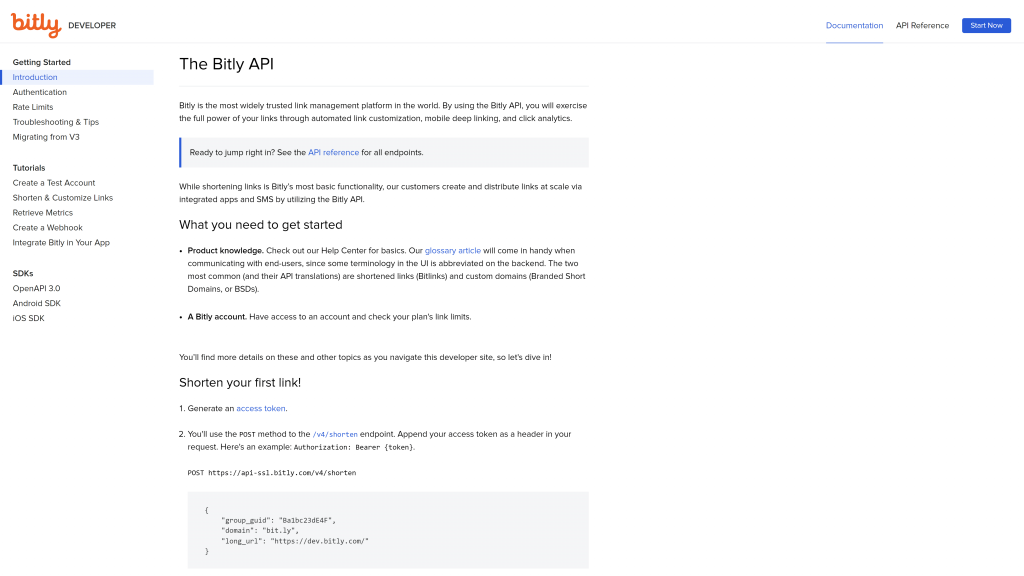The width and height of the screenshot is (1024, 576).
Task: Open the OpenAPI 3.0 SDK page
Action: click(x=36, y=288)
